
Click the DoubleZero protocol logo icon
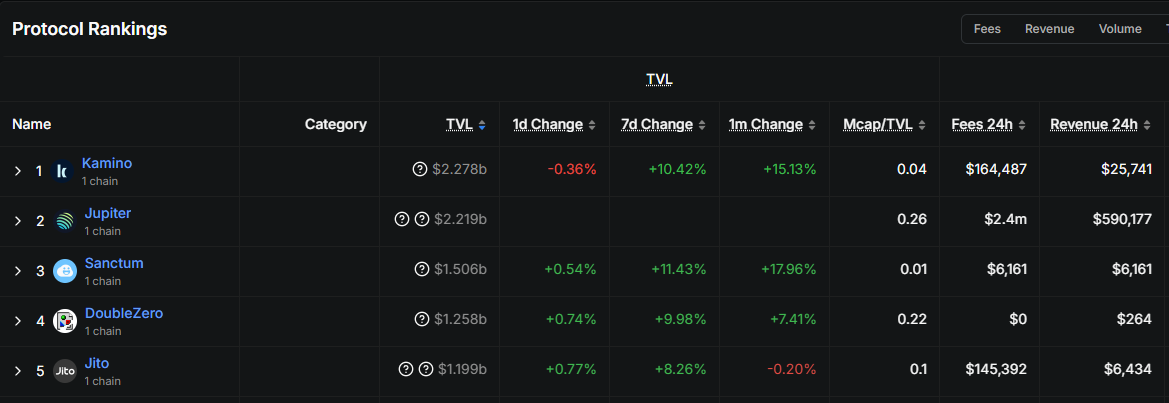pos(65,321)
